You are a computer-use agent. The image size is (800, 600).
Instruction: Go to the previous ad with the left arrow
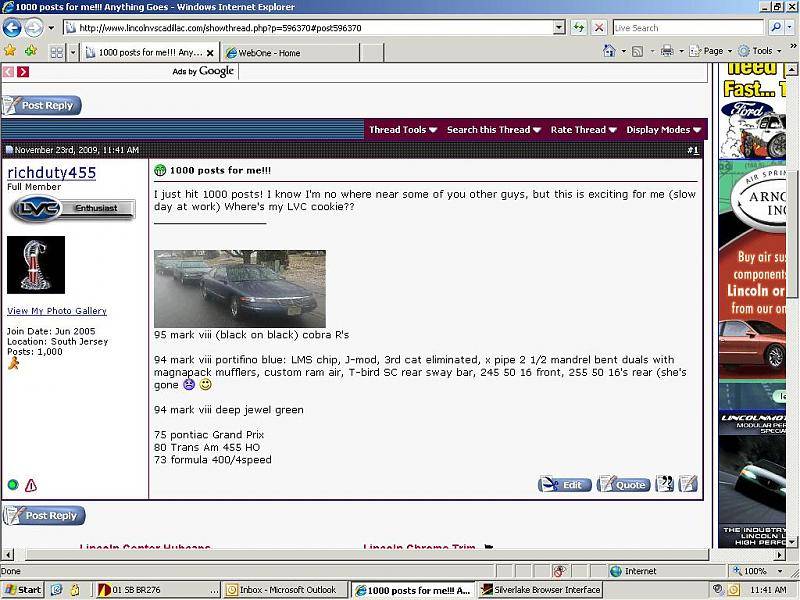pyautogui.click(x=8, y=71)
